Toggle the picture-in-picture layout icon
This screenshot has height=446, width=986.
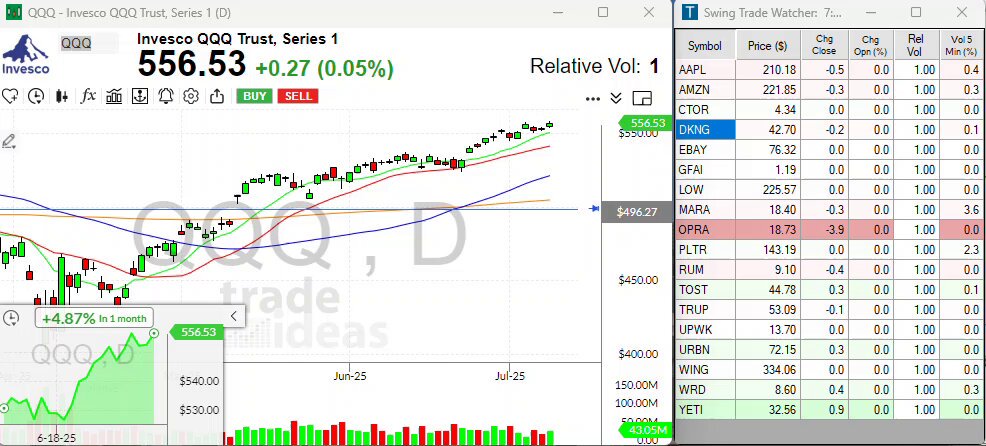click(x=642, y=98)
